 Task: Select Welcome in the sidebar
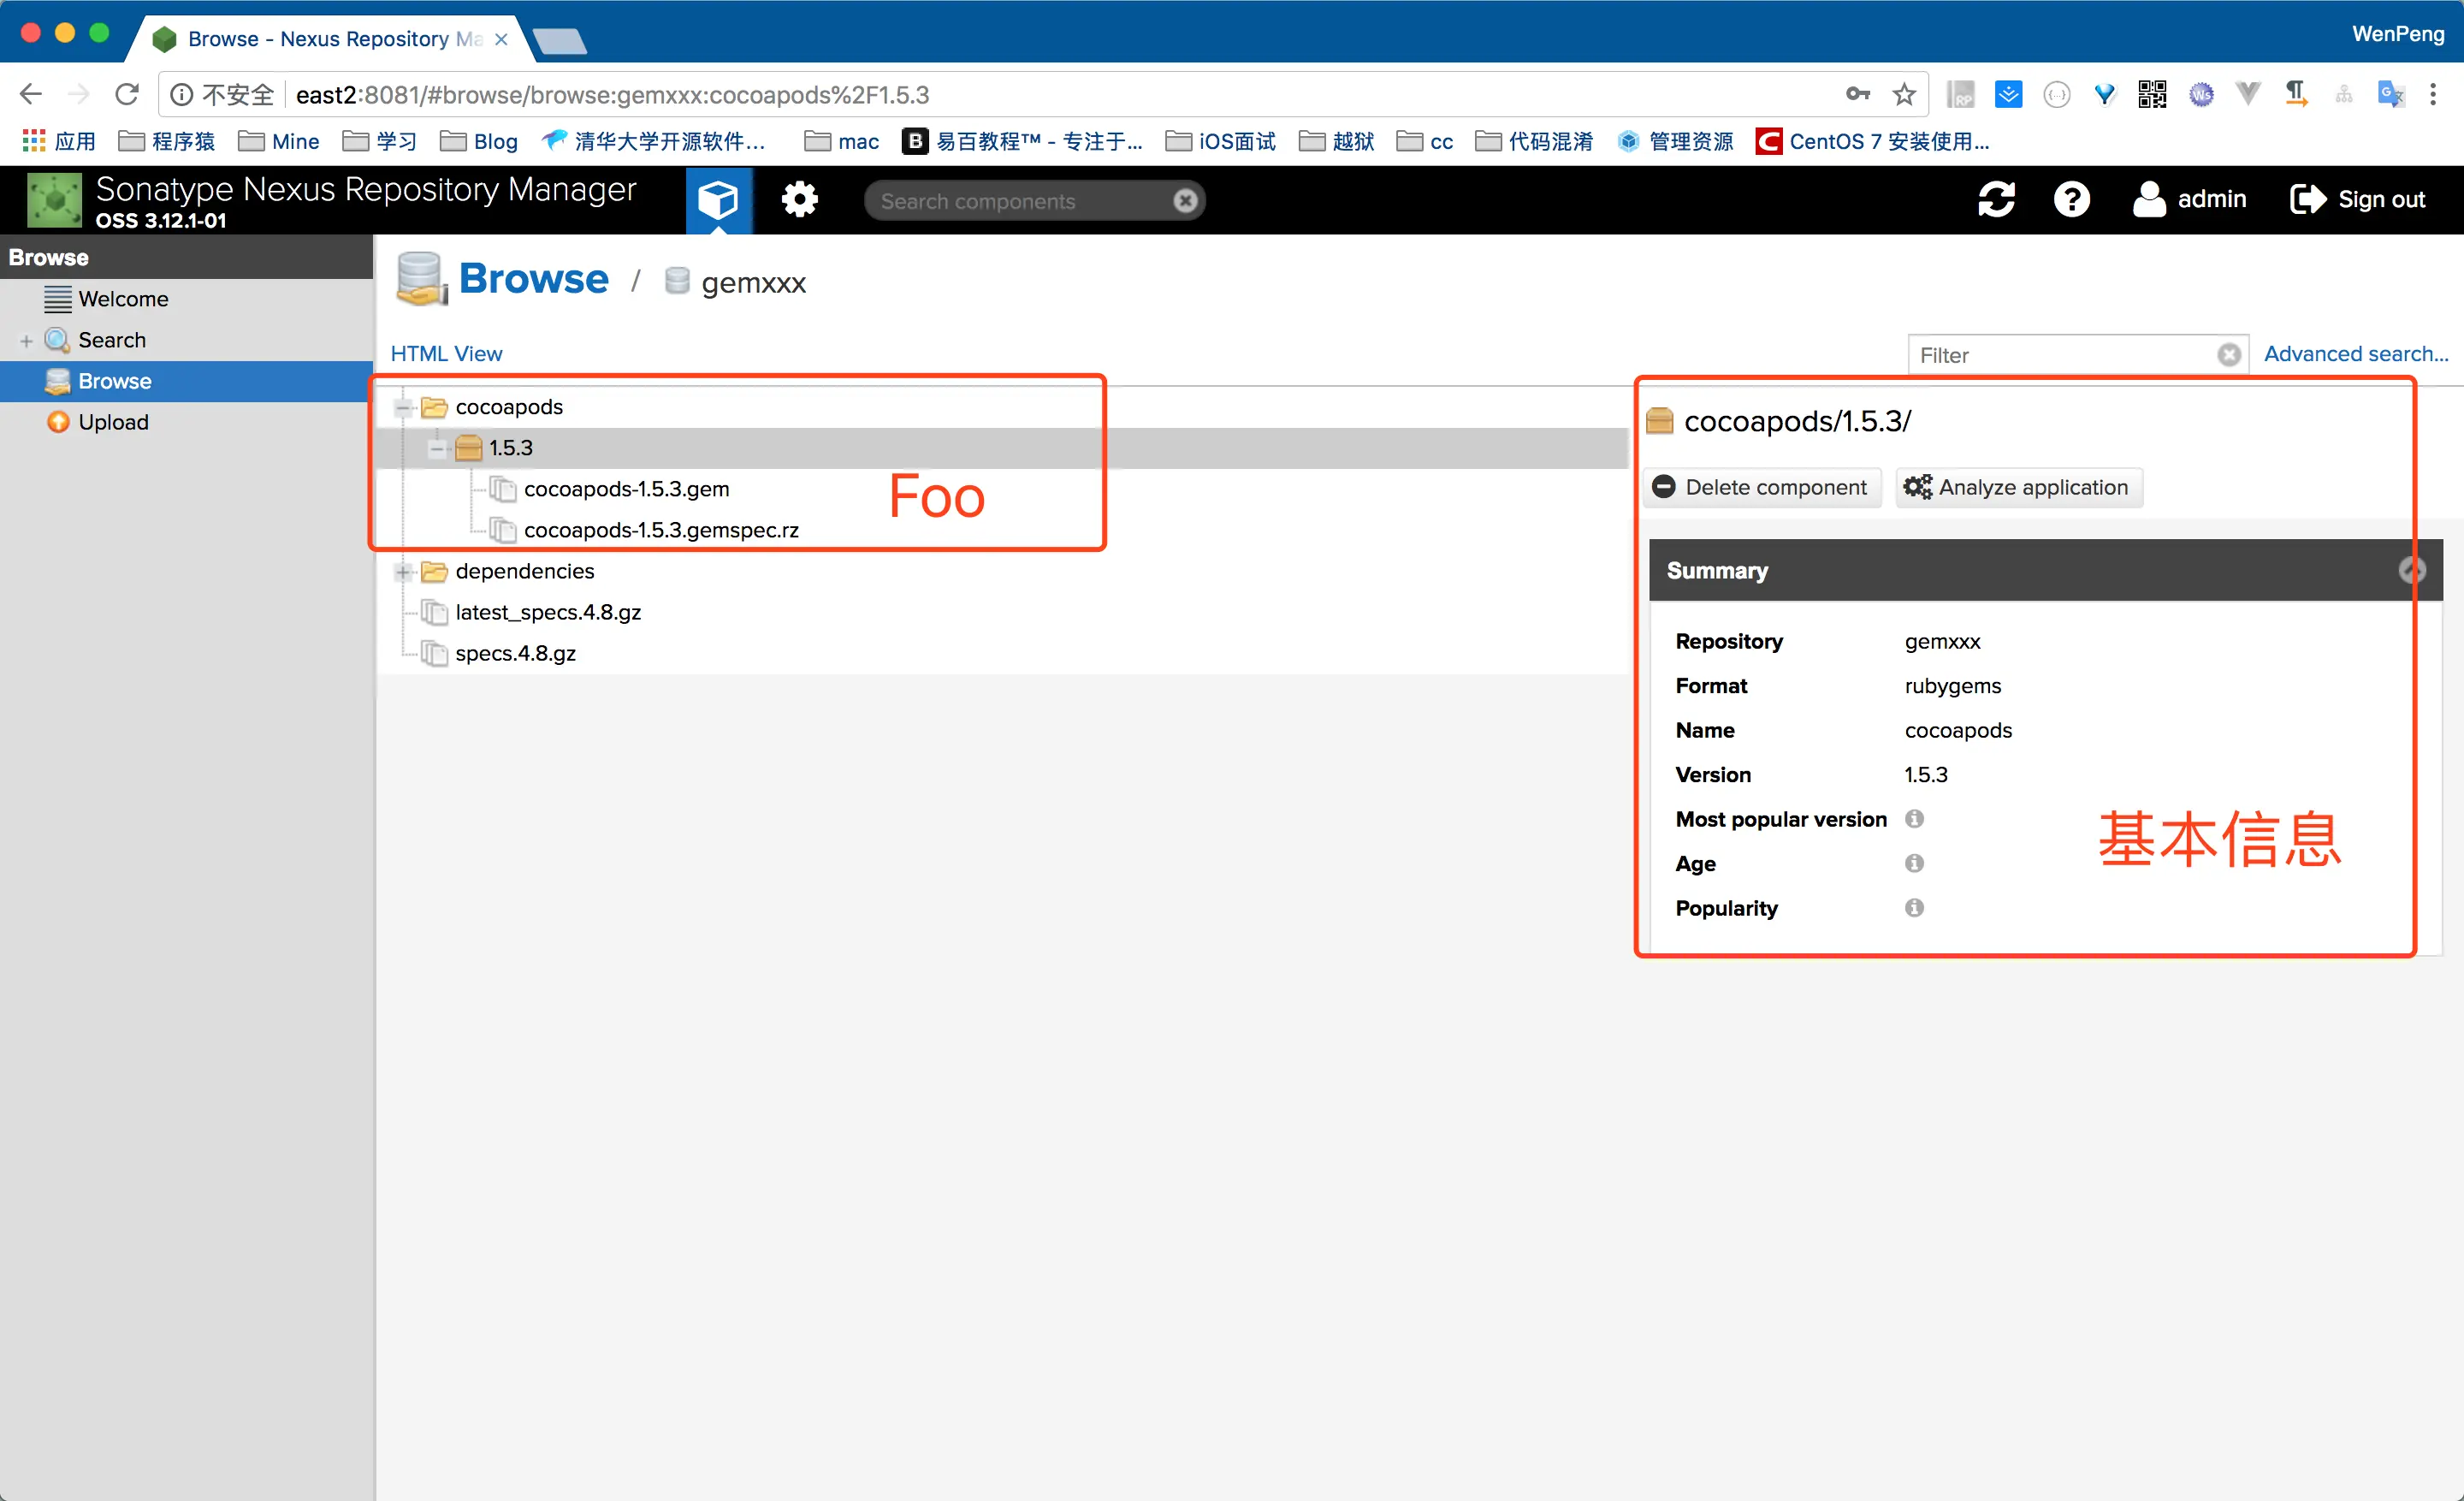[x=123, y=299]
